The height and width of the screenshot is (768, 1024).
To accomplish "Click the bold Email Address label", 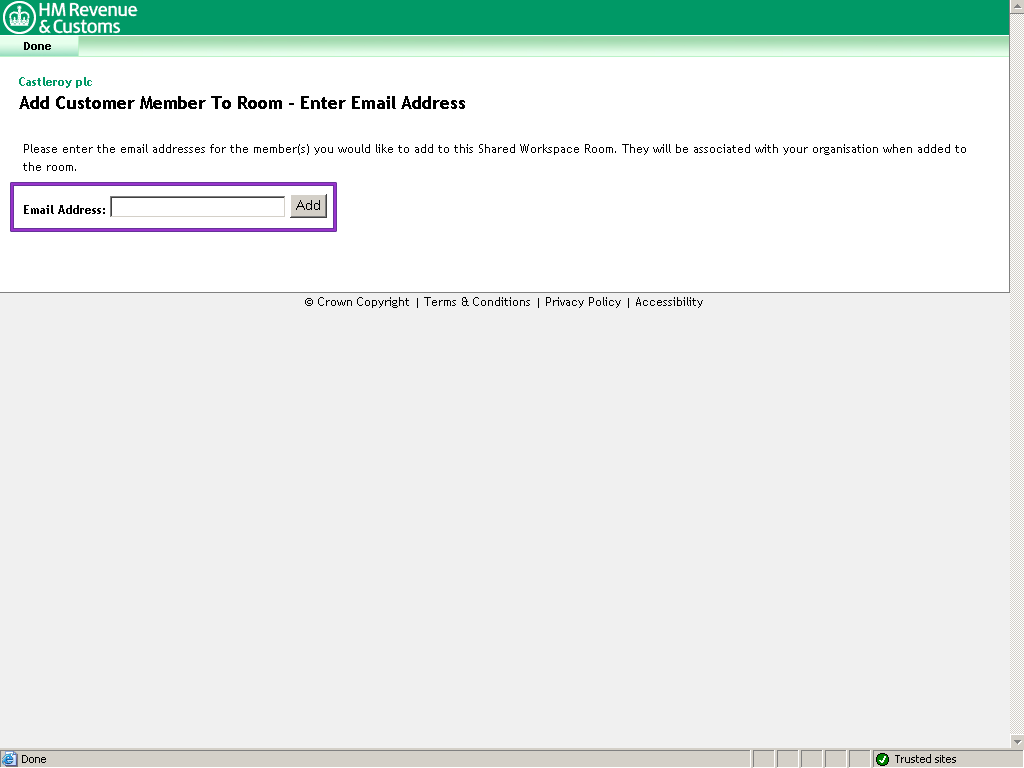I will pyautogui.click(x=64, y=210).
